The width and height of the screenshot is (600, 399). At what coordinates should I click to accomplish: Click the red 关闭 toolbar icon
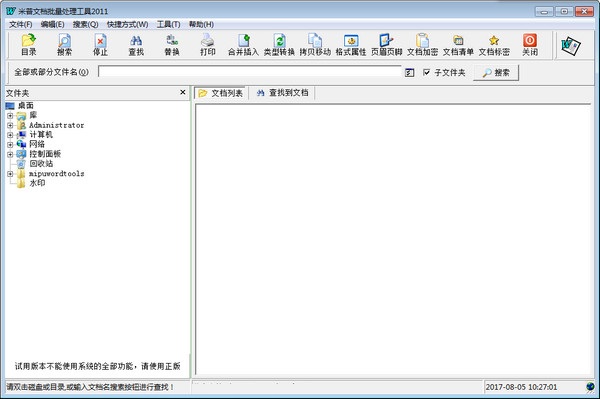pyautogui.click(x=530, y=45)
